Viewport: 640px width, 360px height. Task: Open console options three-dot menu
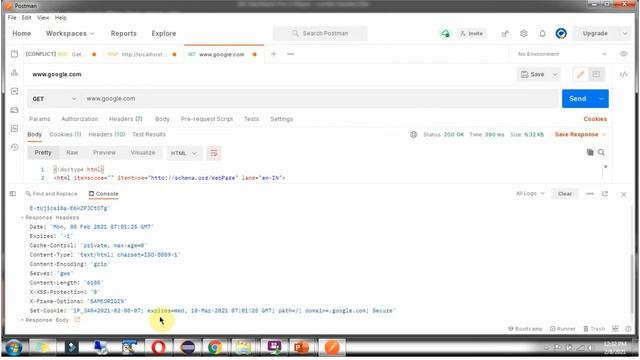pyautogui.click(x=590, y=193)
